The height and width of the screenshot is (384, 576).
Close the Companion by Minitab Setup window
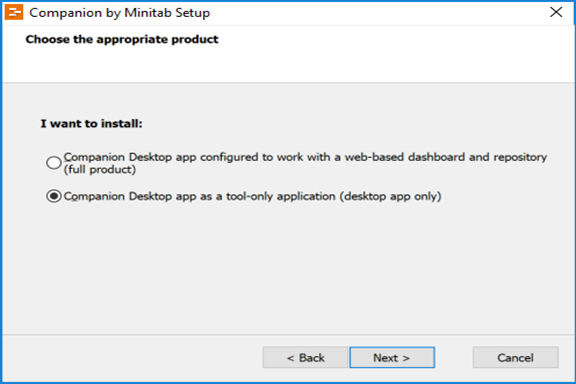556,12
